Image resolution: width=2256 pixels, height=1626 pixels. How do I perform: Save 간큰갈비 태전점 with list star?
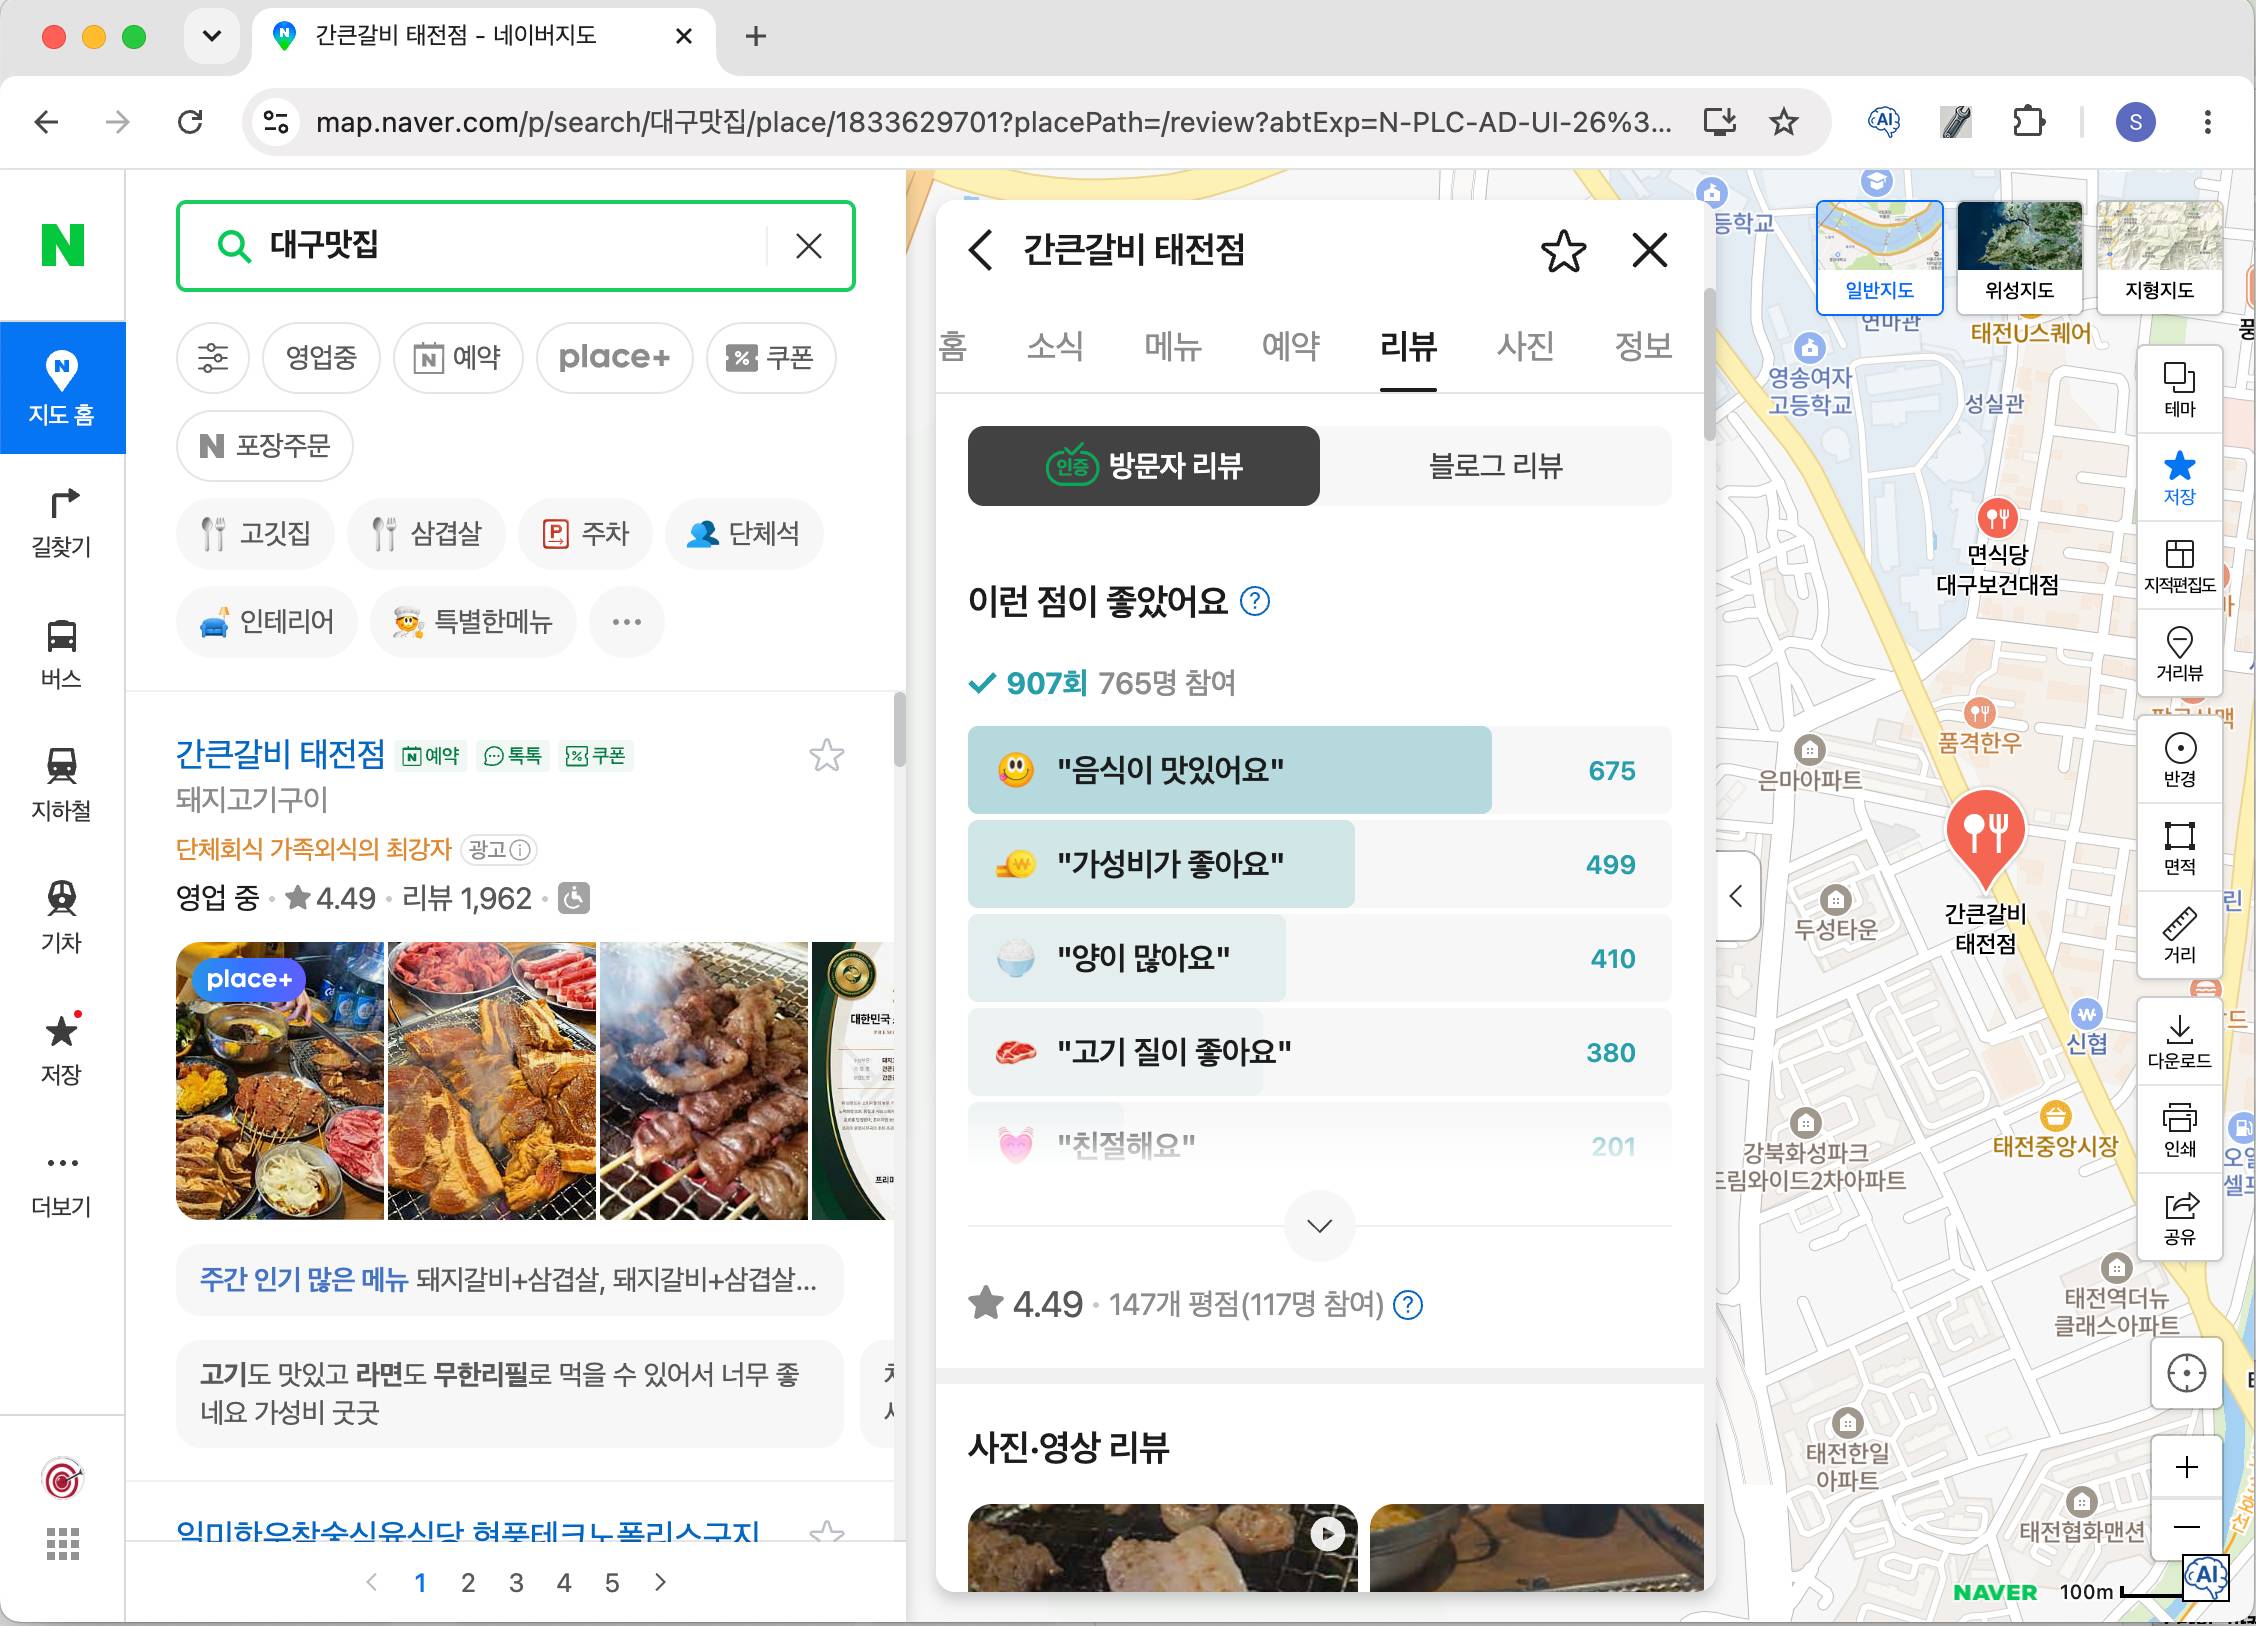point(827,756)
